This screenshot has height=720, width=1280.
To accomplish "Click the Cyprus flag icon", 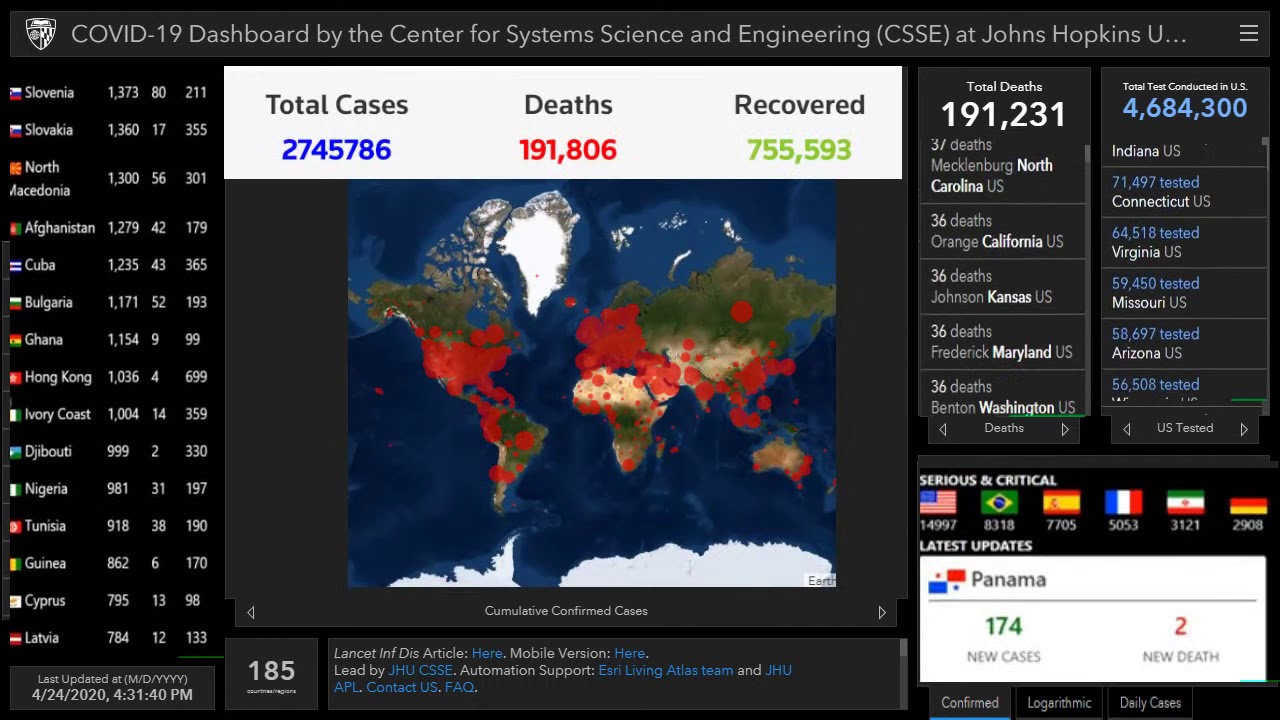I will [15, 601].
